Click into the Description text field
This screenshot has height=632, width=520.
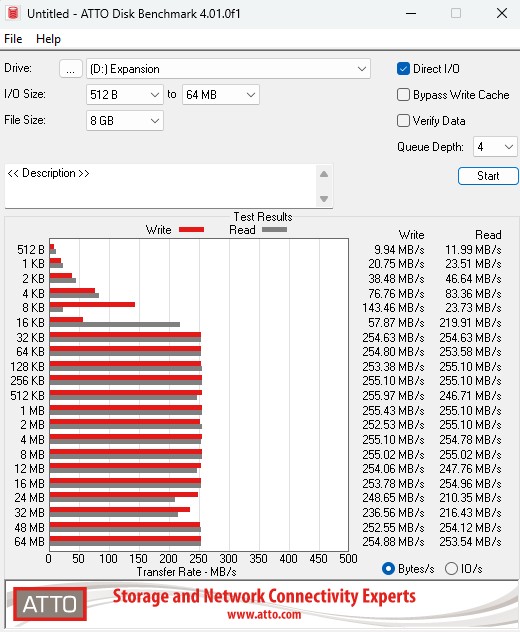[161, 186]
